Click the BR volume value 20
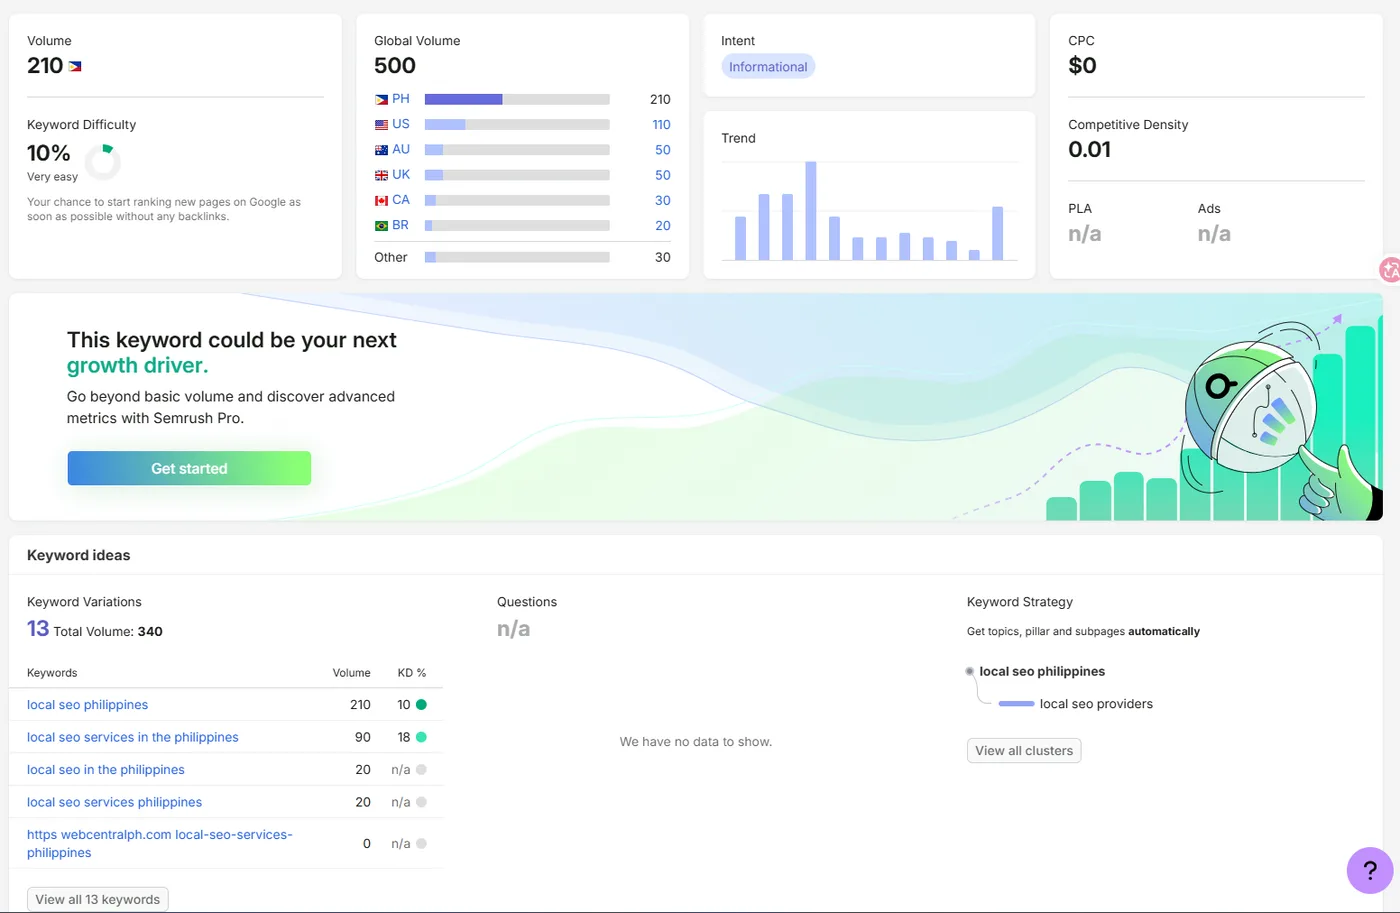Screen dimensions: 1400x913 663,226
